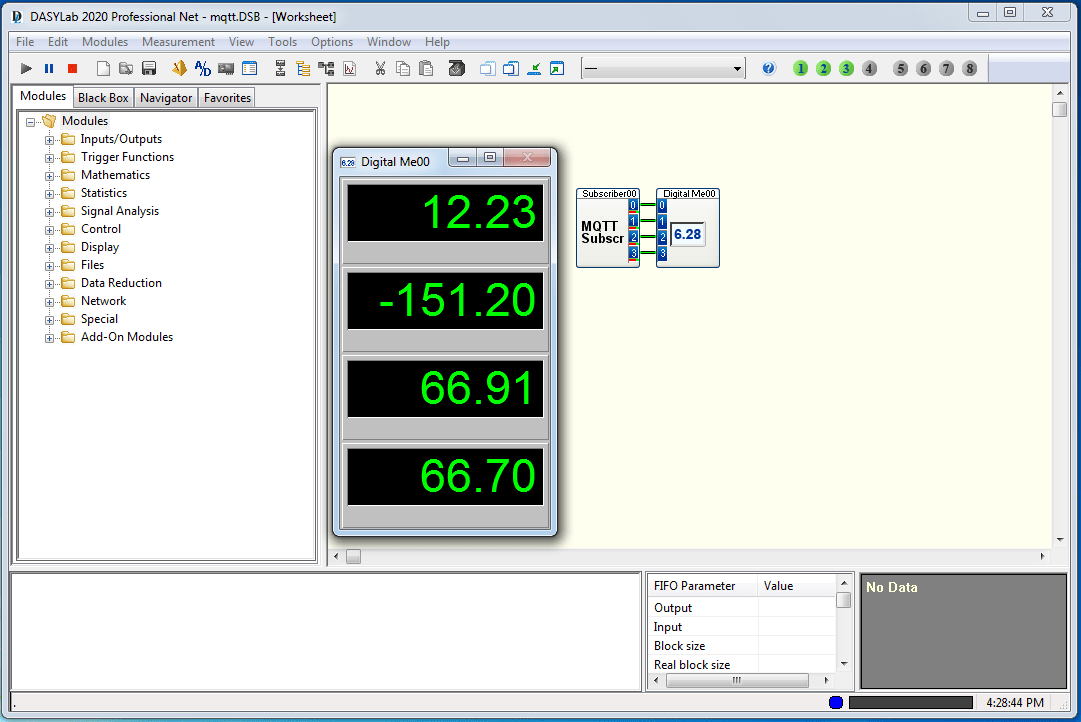Image resolution: width=1081 pixels, height=722 pixels.
Task: Open the toolbar line-style dropdown
Action: click(738, 69)
